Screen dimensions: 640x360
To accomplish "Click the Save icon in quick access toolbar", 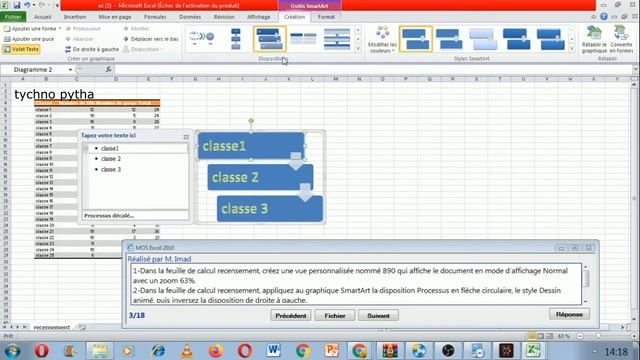I will [x=16, y=5].
